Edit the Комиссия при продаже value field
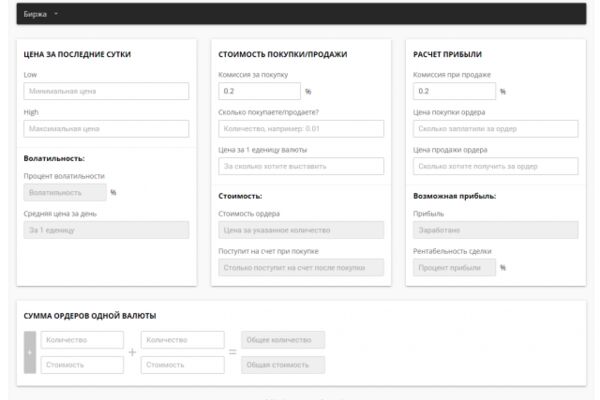 coord(454,91)
